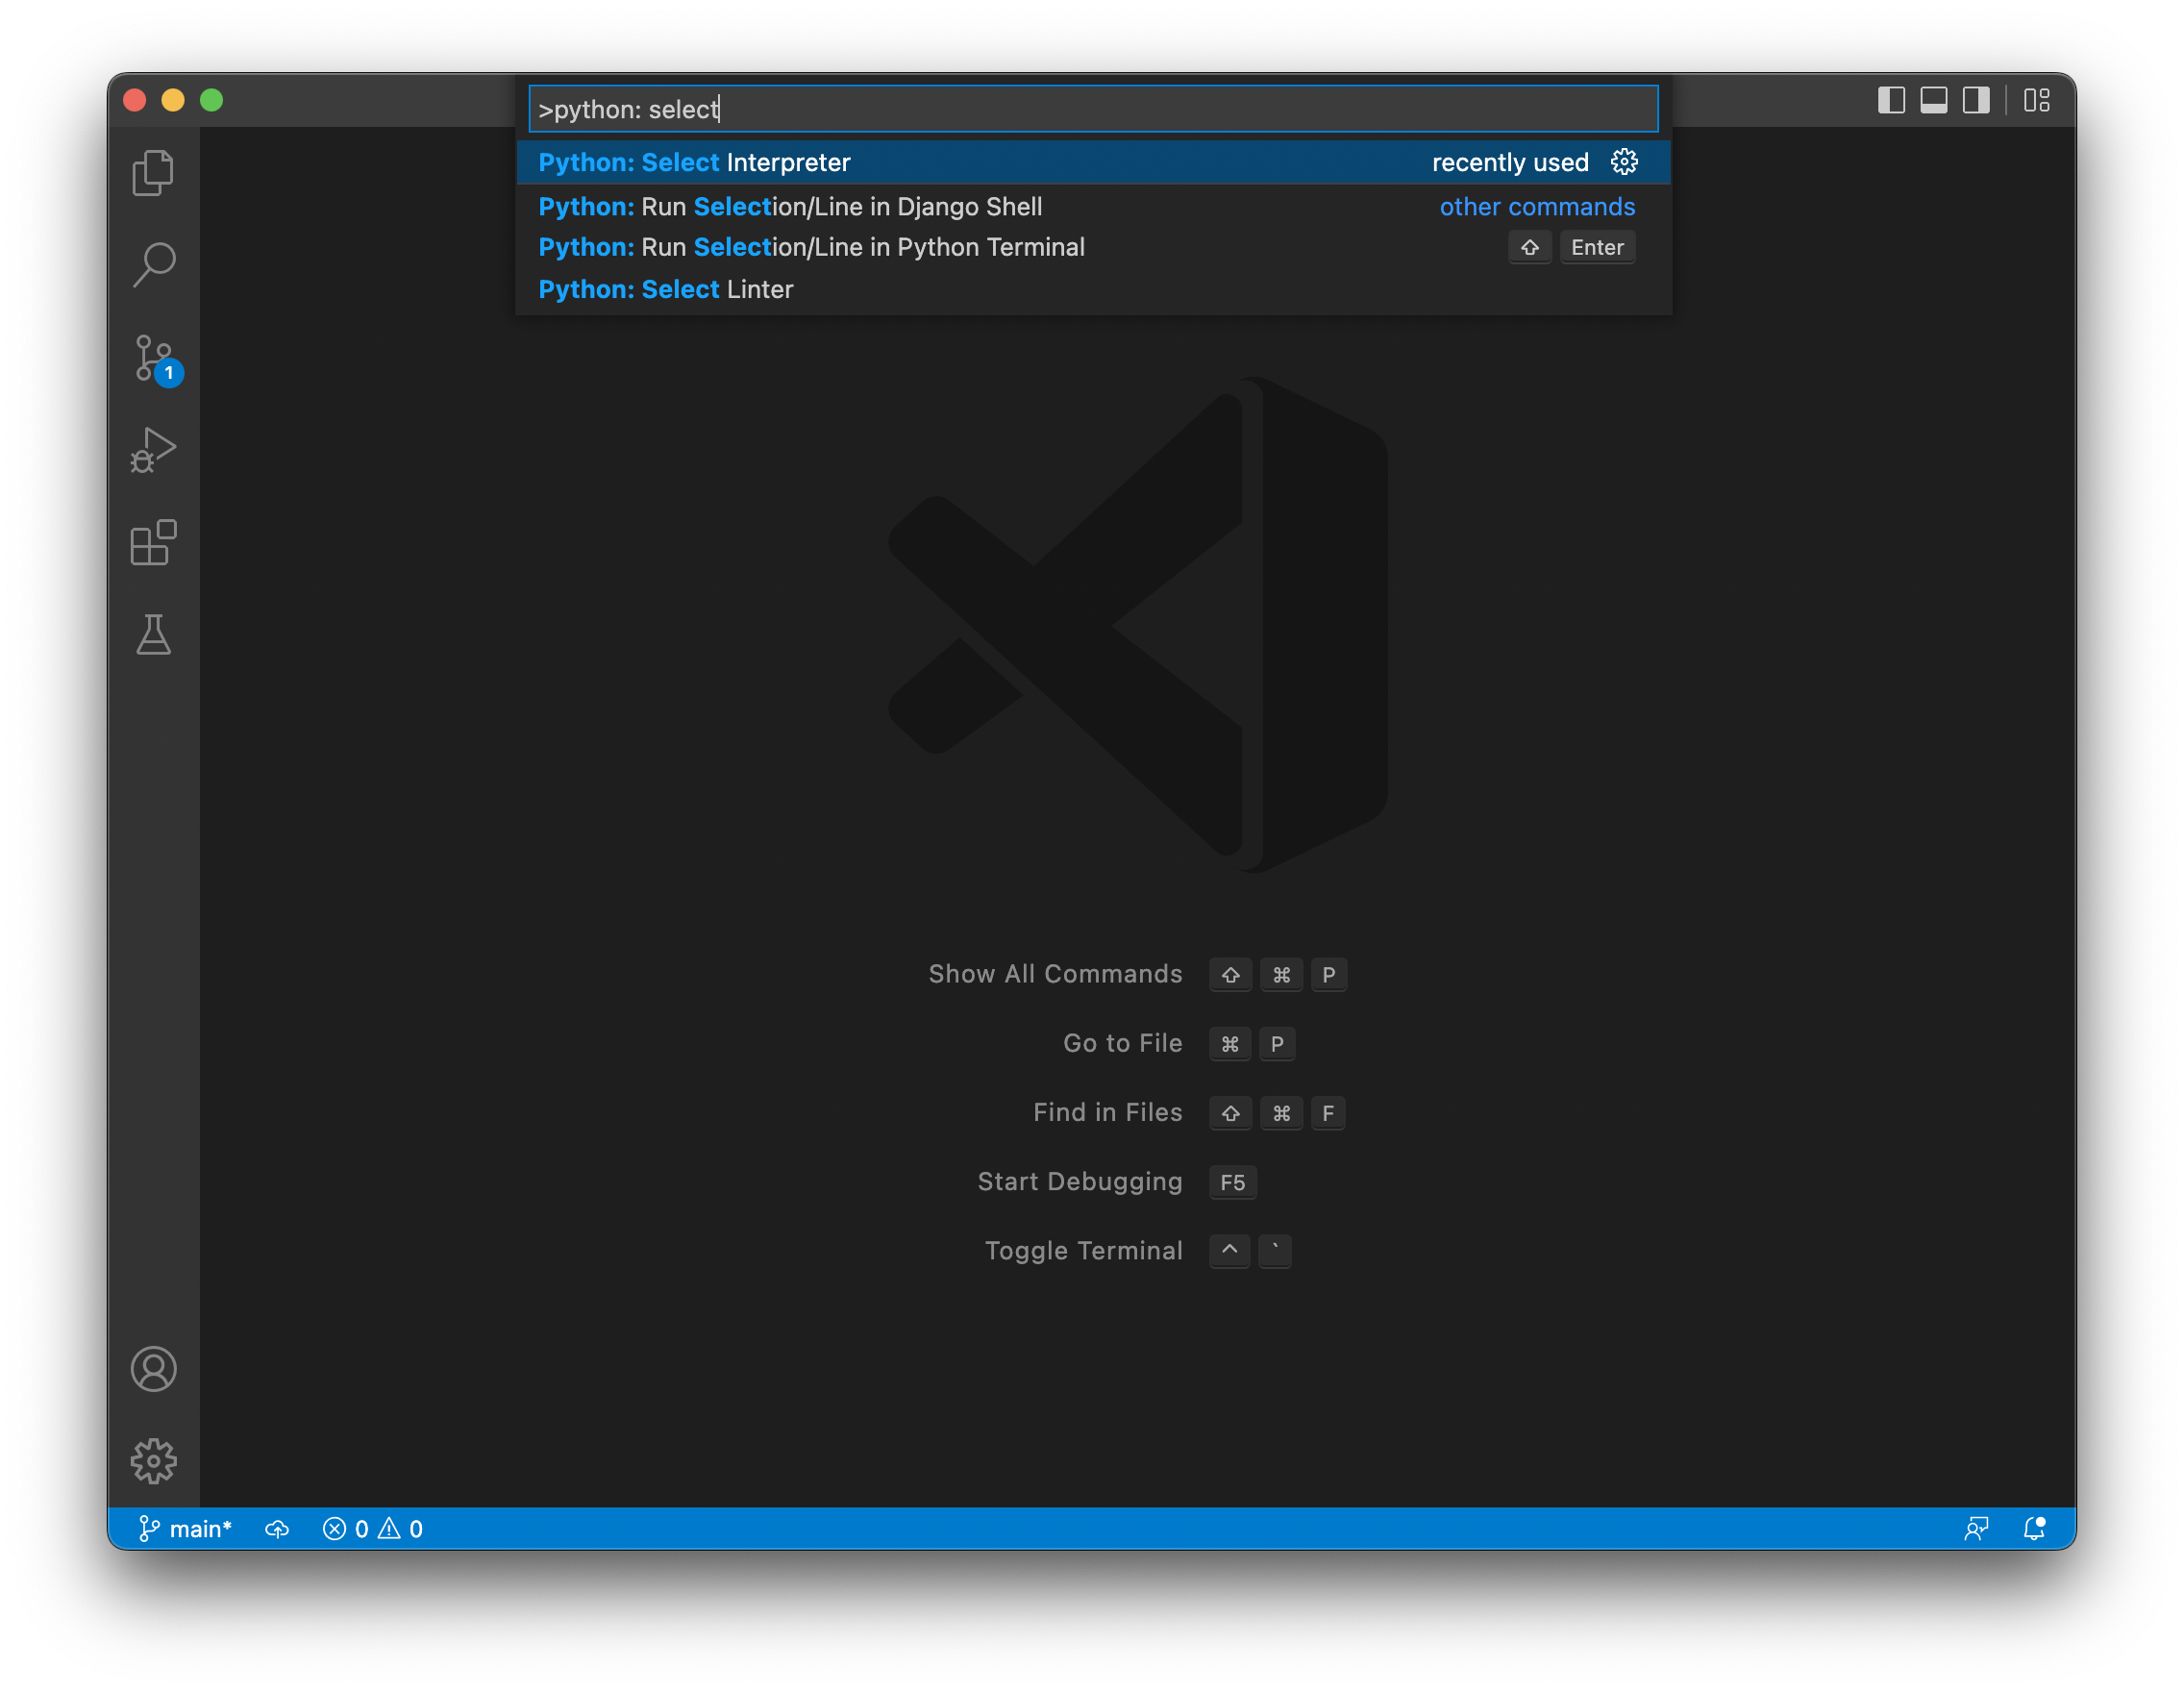Choose Python: Select Linter command

1093,290
